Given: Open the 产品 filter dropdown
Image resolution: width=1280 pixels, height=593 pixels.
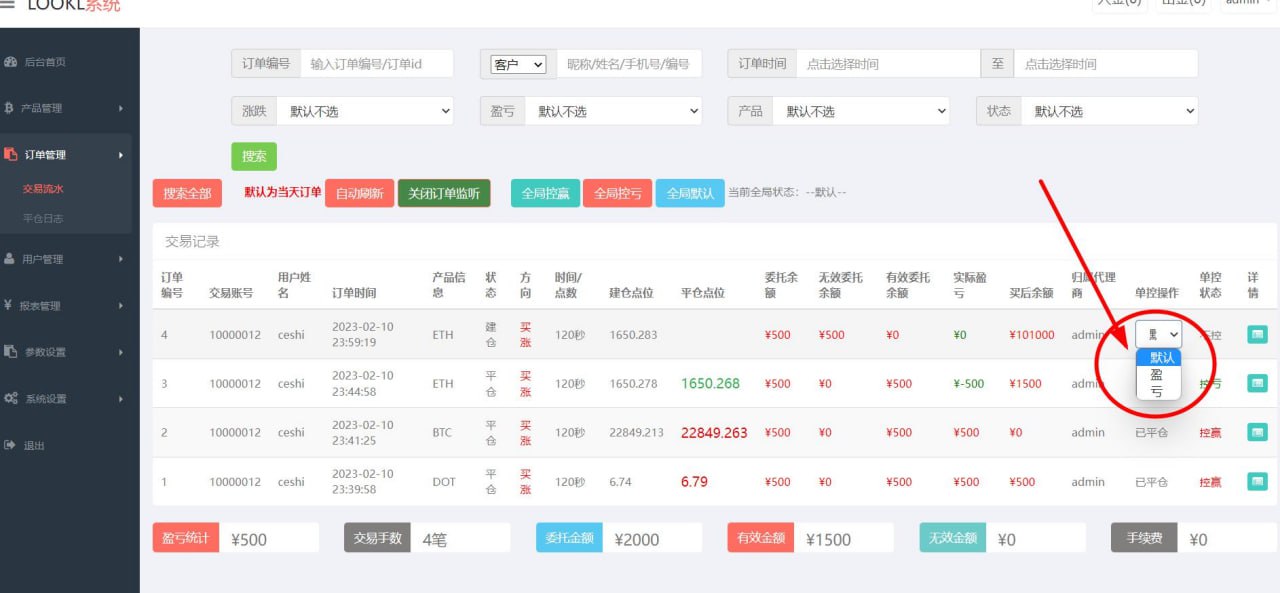Looking at the screenshot, I should point(860,111).
